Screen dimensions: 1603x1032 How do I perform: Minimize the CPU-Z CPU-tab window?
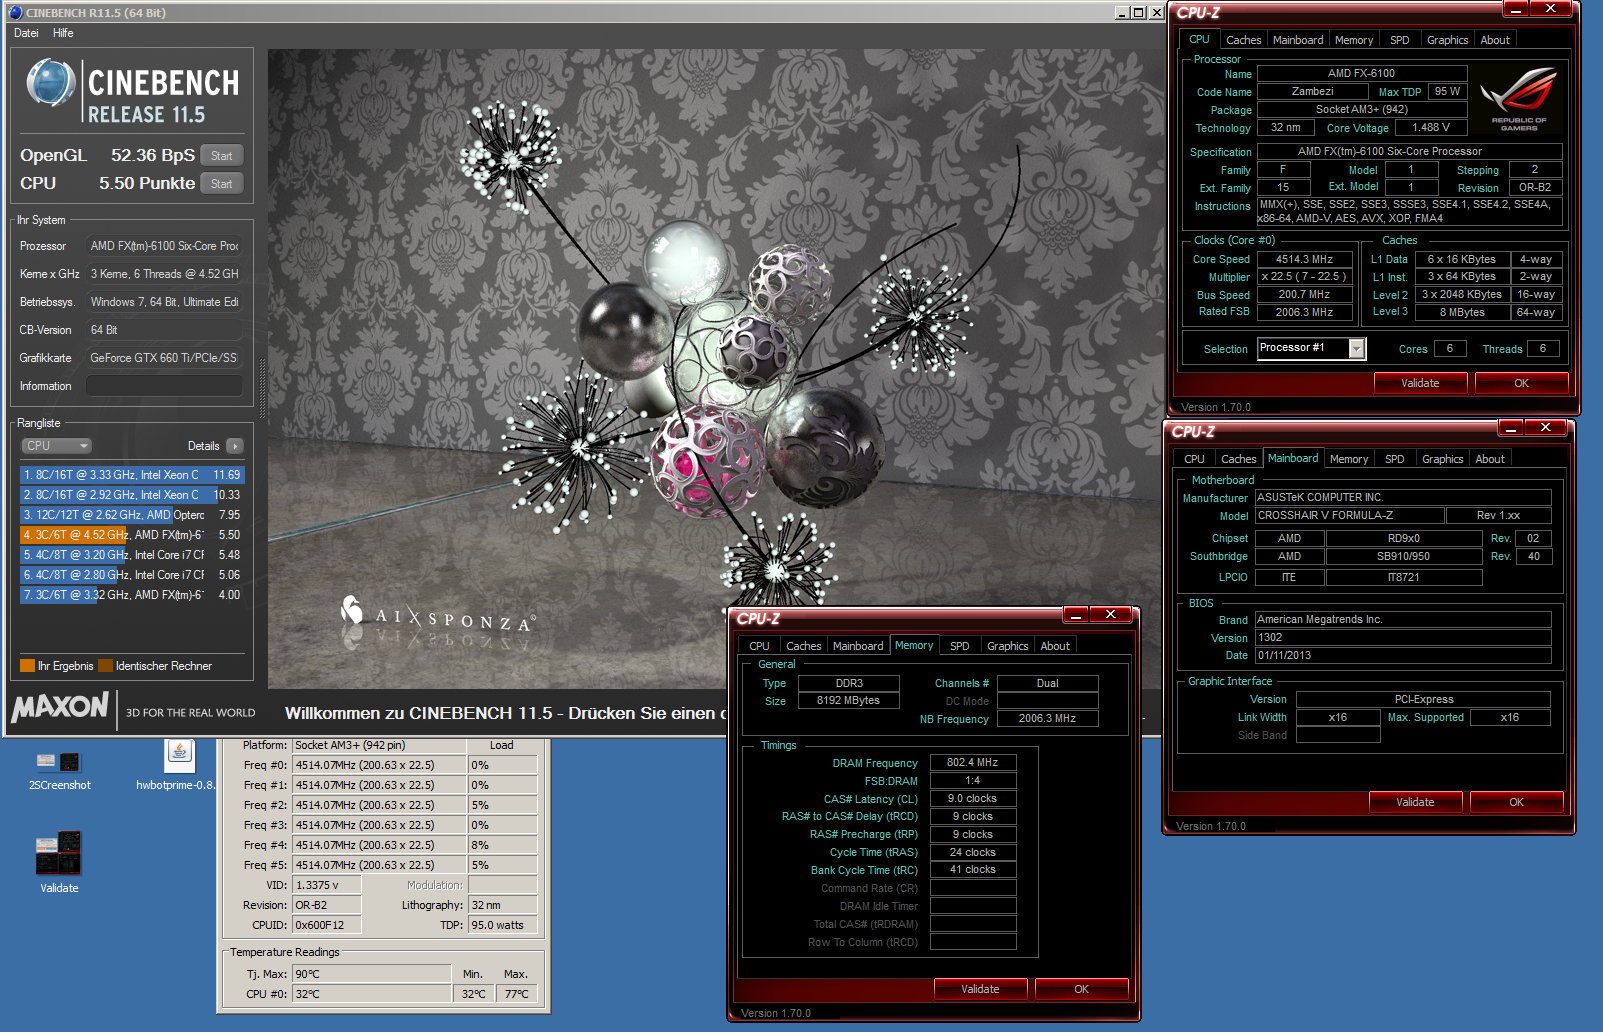[1516, 8]
